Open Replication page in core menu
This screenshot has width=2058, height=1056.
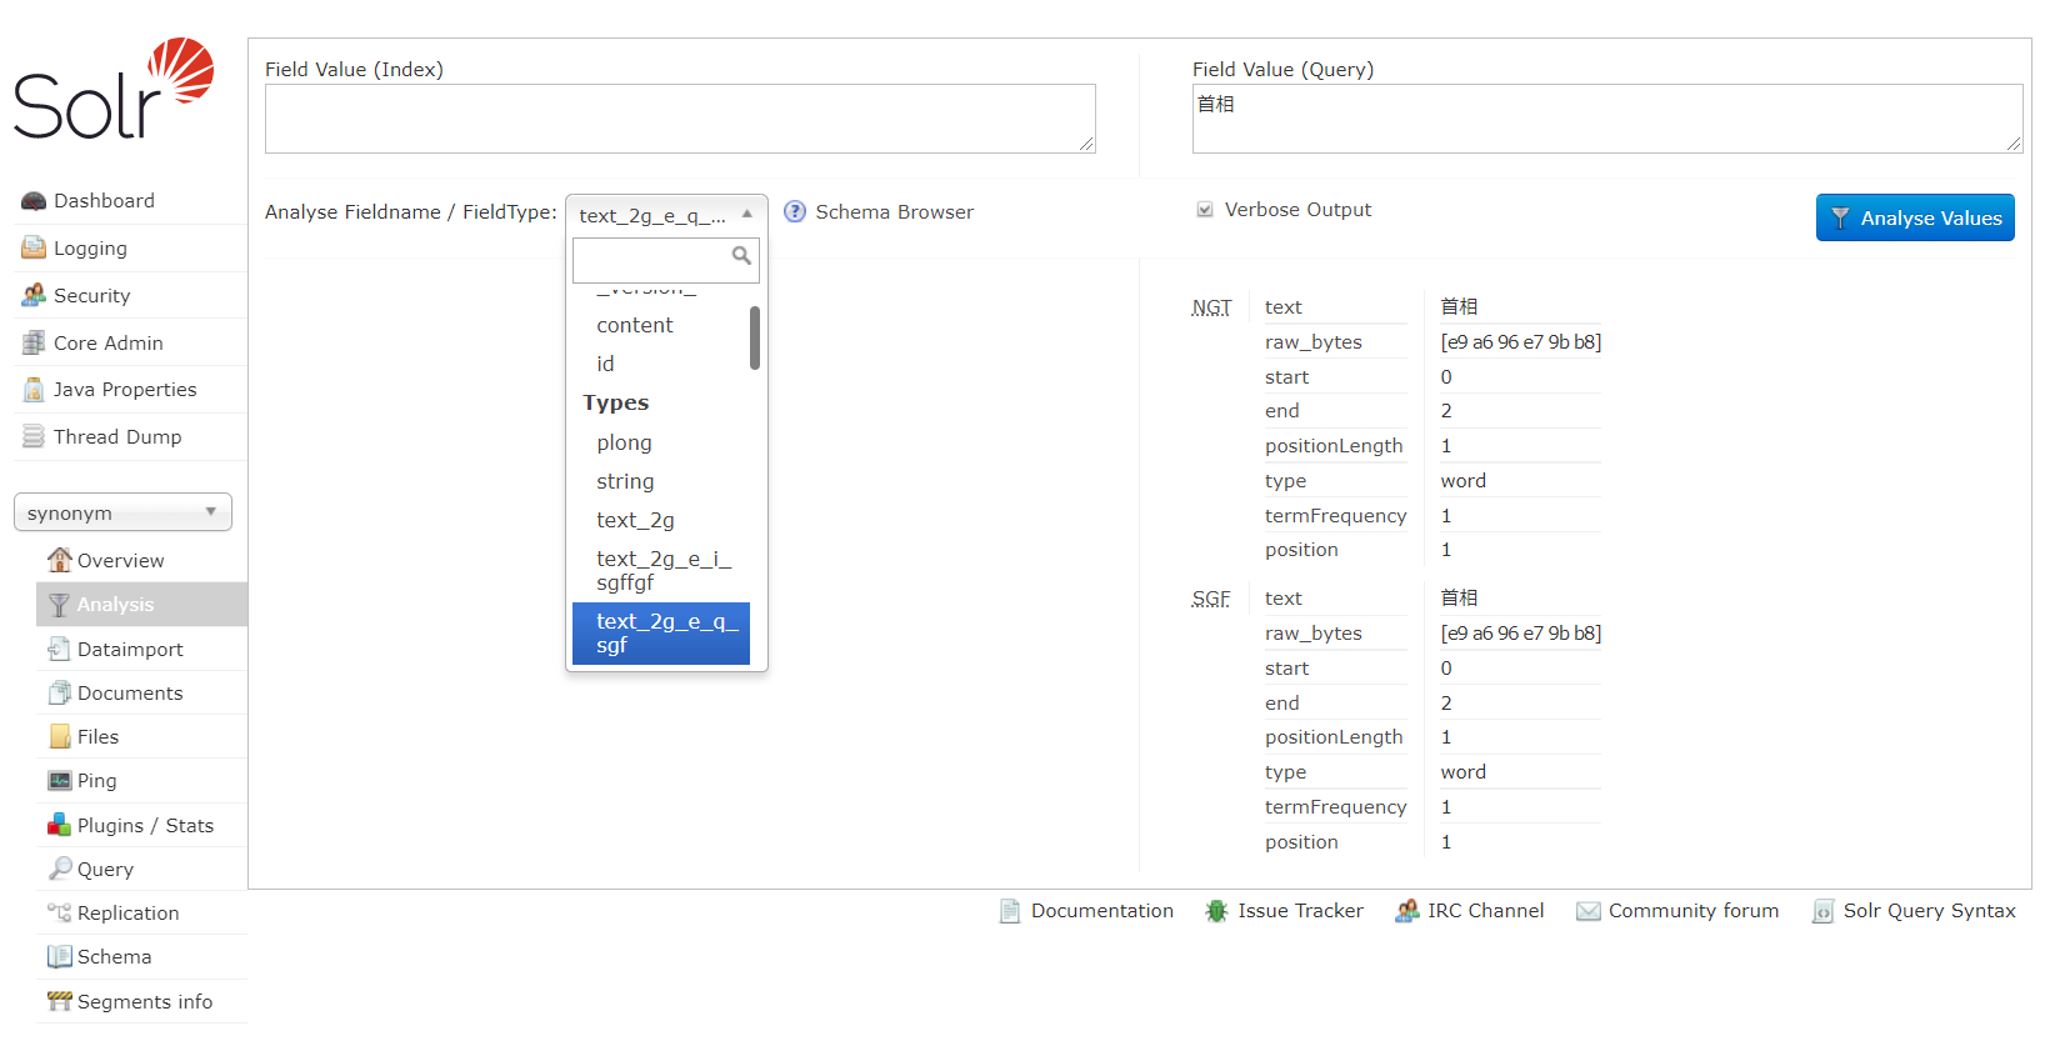click(x=128, y=913)
